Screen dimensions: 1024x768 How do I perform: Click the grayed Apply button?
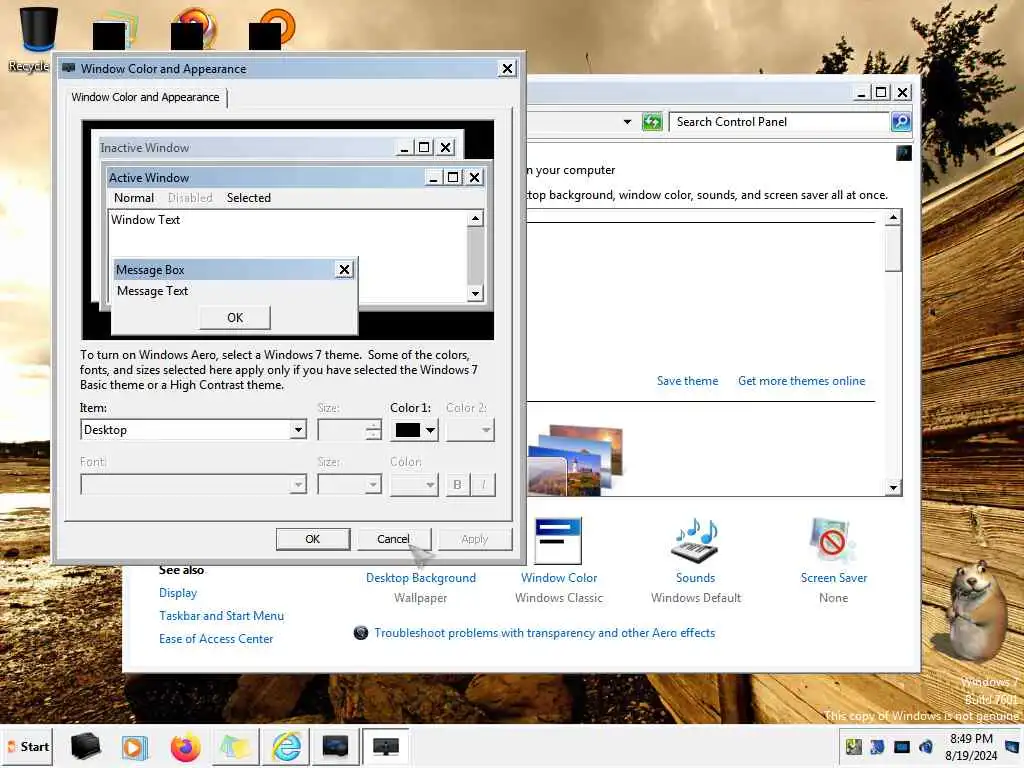[475, 539]
